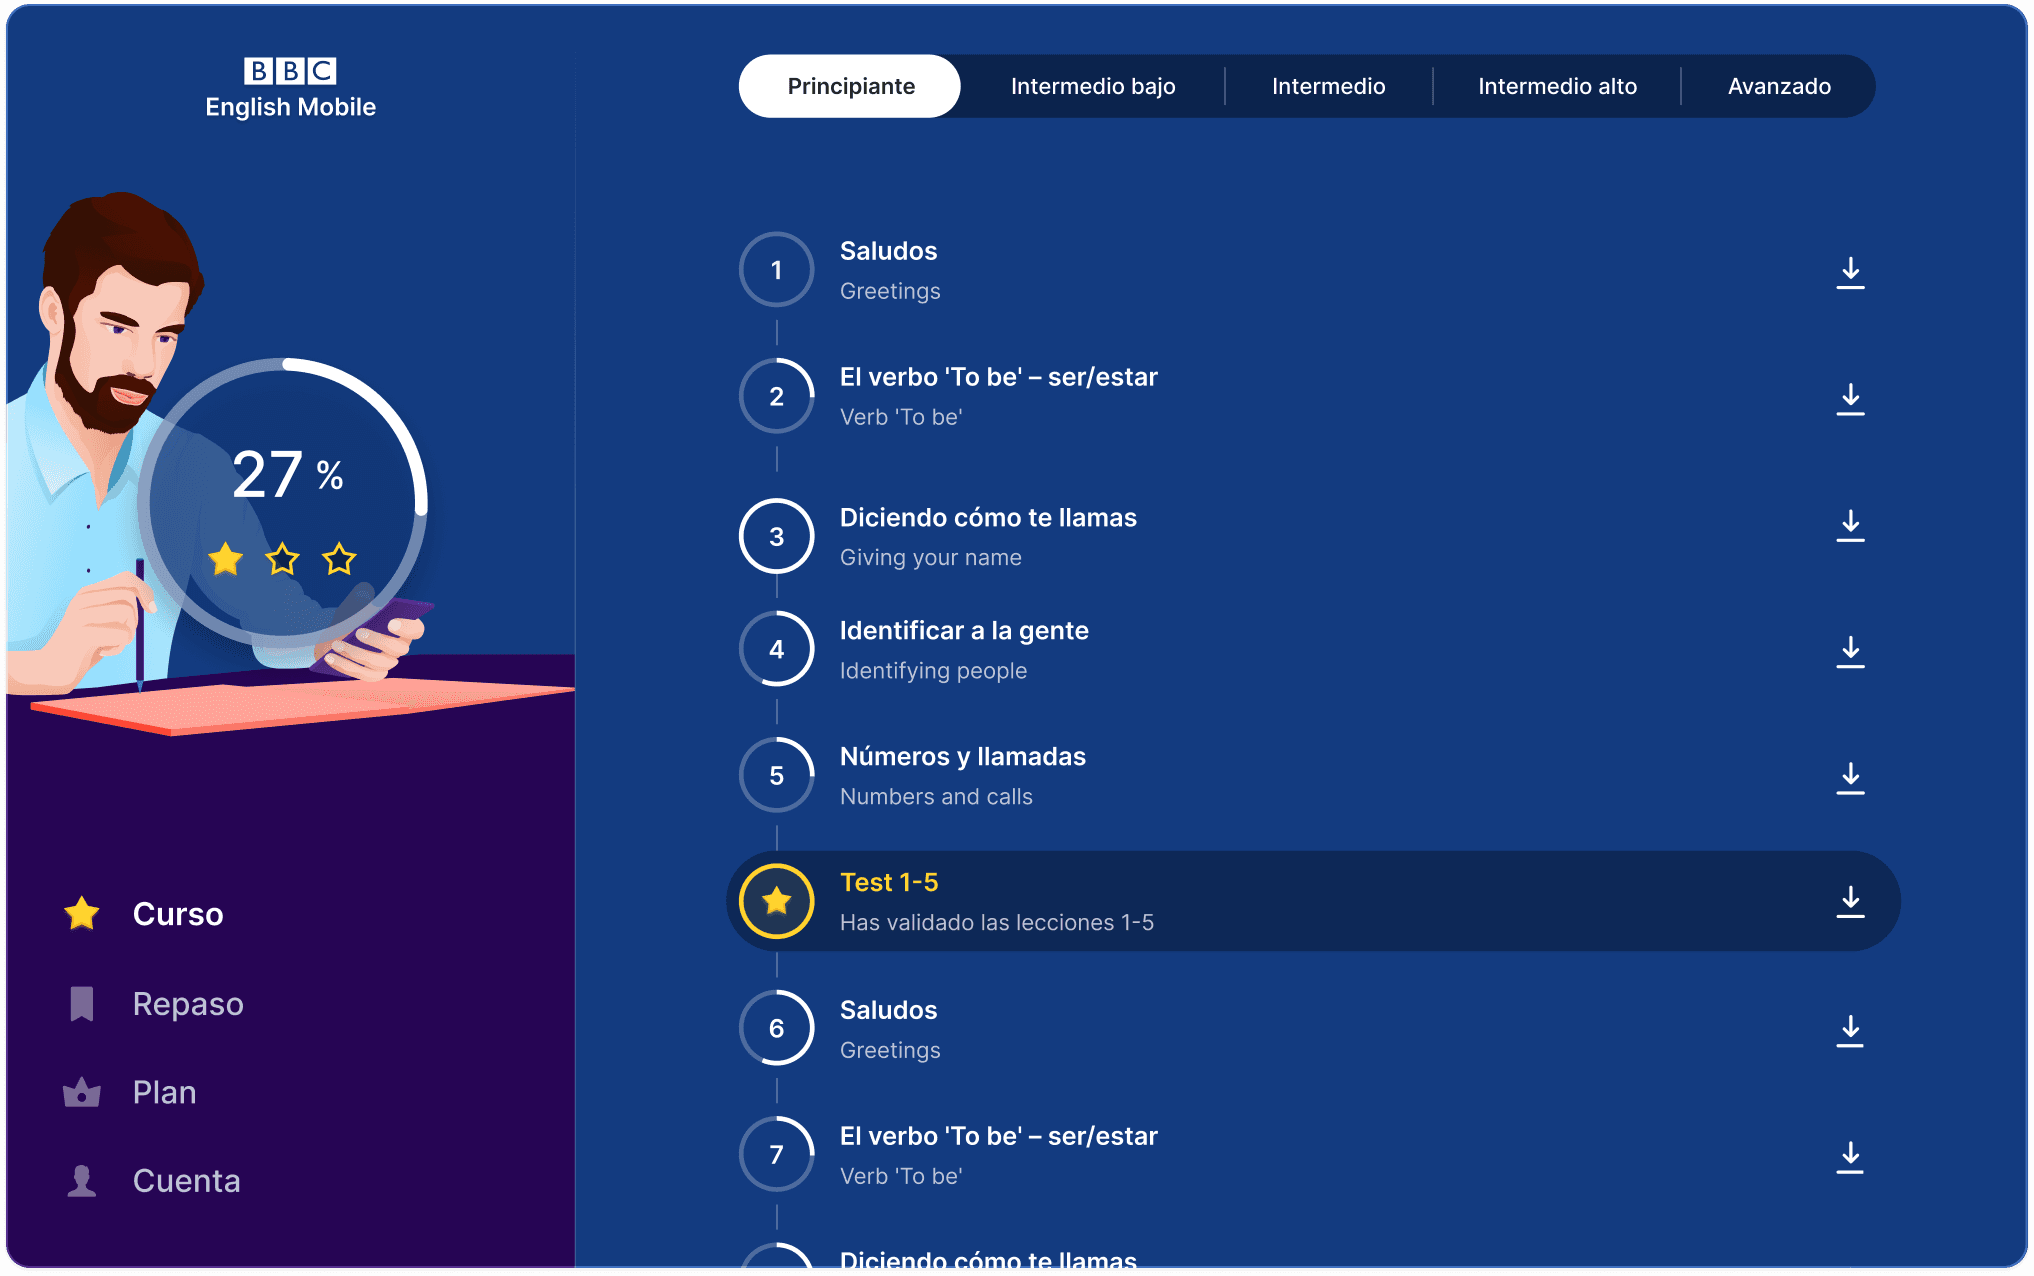
Task: Download lesson 5 Números y llamadas
Action: pos(1850,778)
